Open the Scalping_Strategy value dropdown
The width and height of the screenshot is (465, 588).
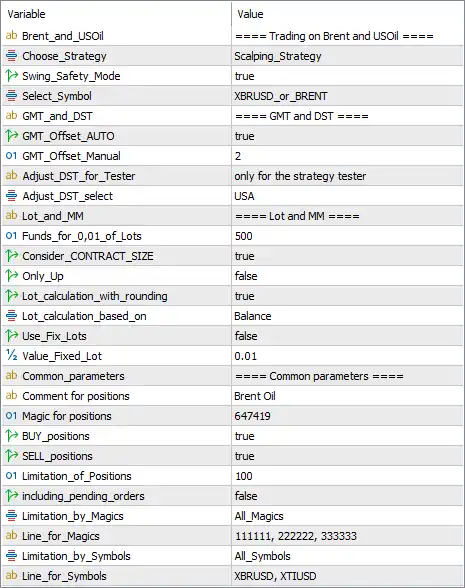point(347,56)
